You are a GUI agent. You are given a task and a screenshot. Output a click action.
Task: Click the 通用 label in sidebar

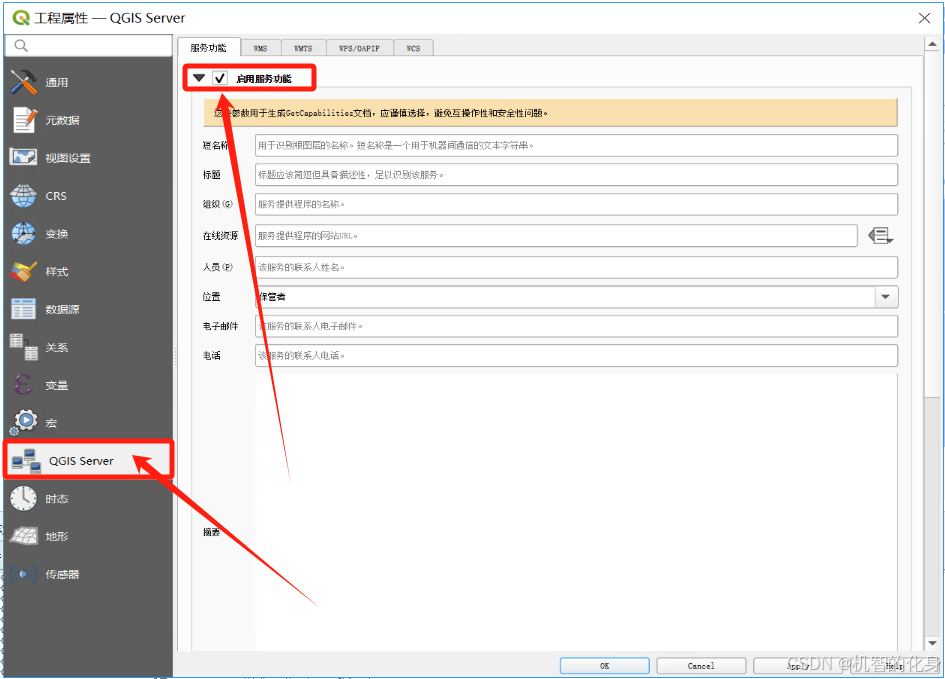click(x=57, y=83)
